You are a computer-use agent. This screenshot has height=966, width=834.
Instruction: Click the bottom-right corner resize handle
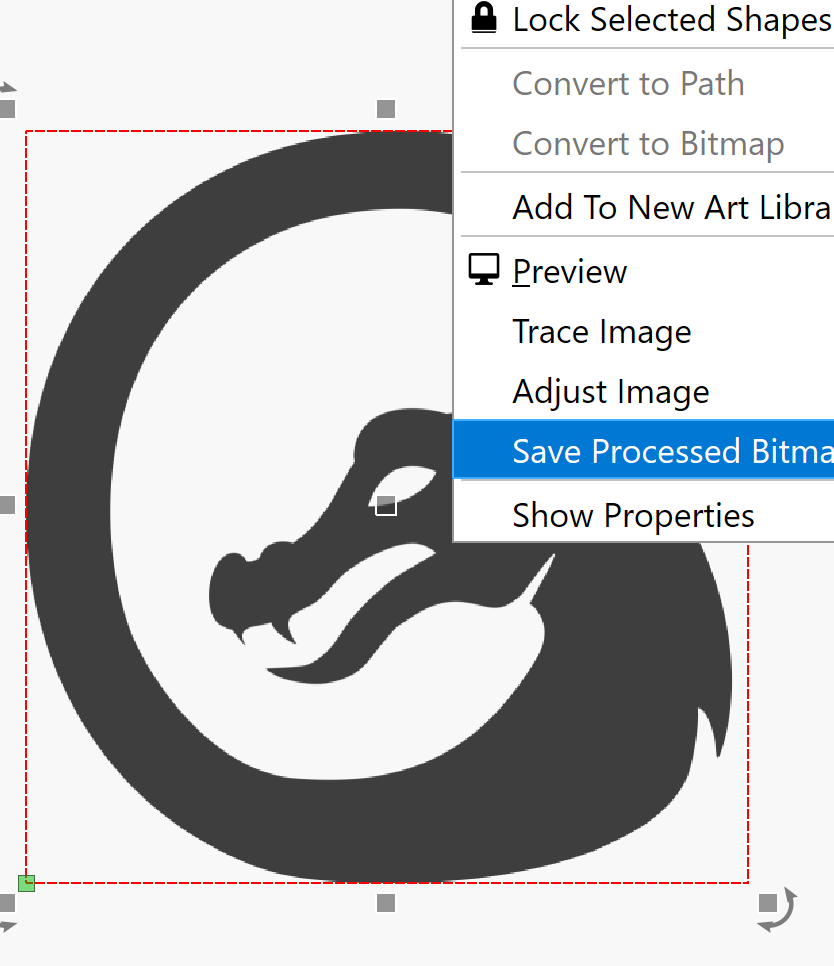(x=767, y=903)
